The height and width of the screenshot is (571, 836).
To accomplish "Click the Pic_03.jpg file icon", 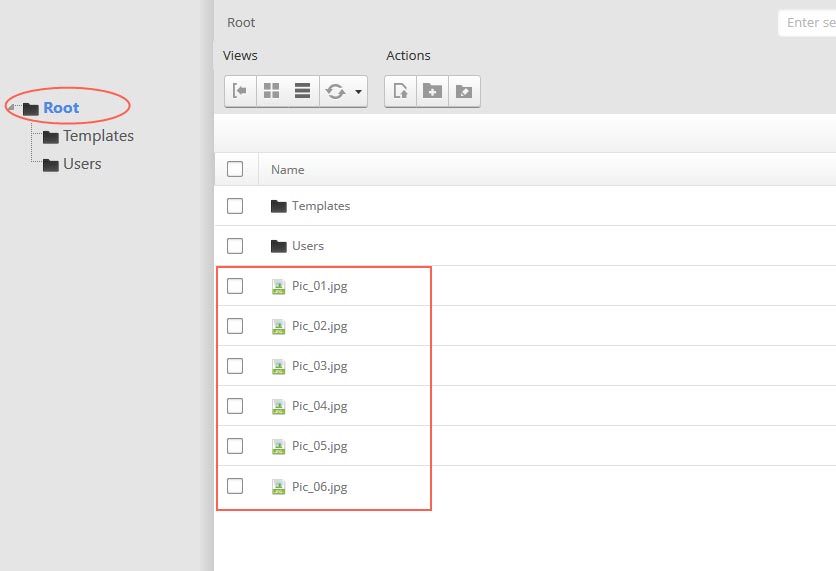I will tap(279, 366).
